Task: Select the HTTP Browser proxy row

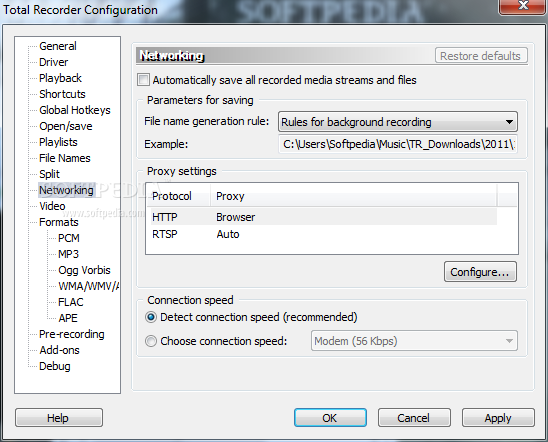Action: click(x=324, y=217)
